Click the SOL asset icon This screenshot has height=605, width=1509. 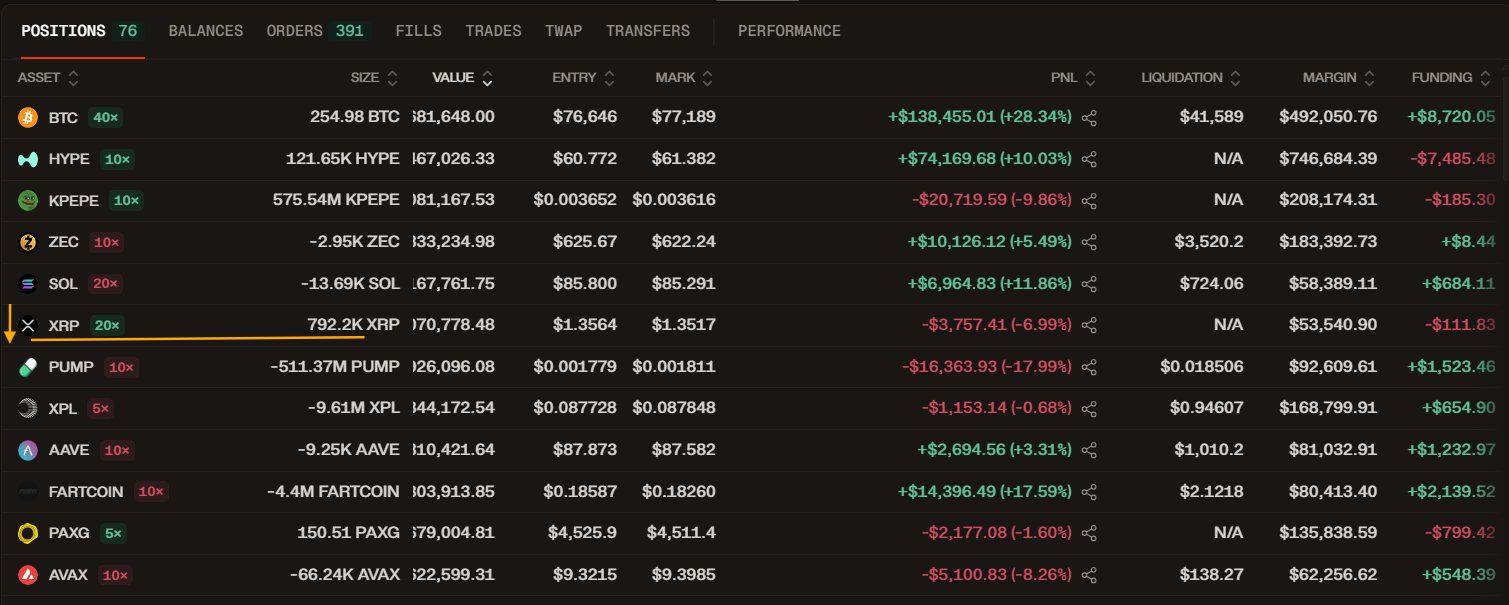[x=28, y=284]
